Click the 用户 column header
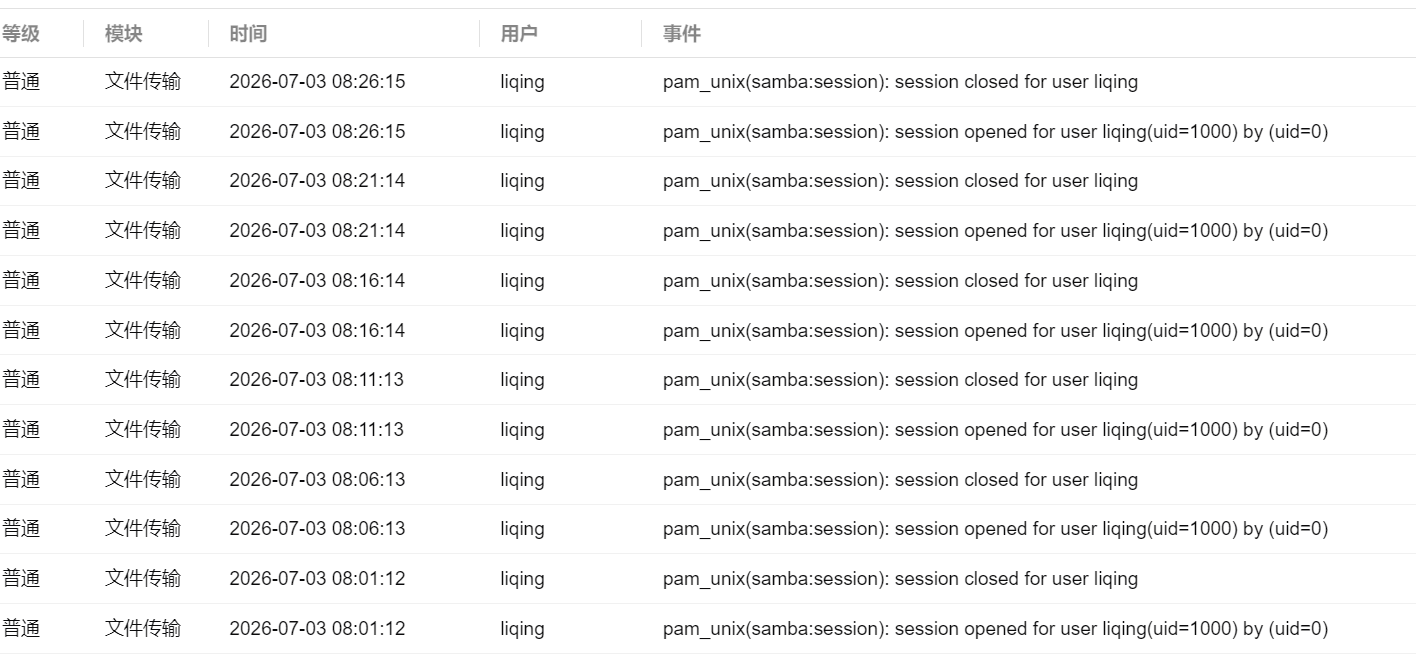The height and width of the screenshot is (654, 1416). tap(519, 34)
